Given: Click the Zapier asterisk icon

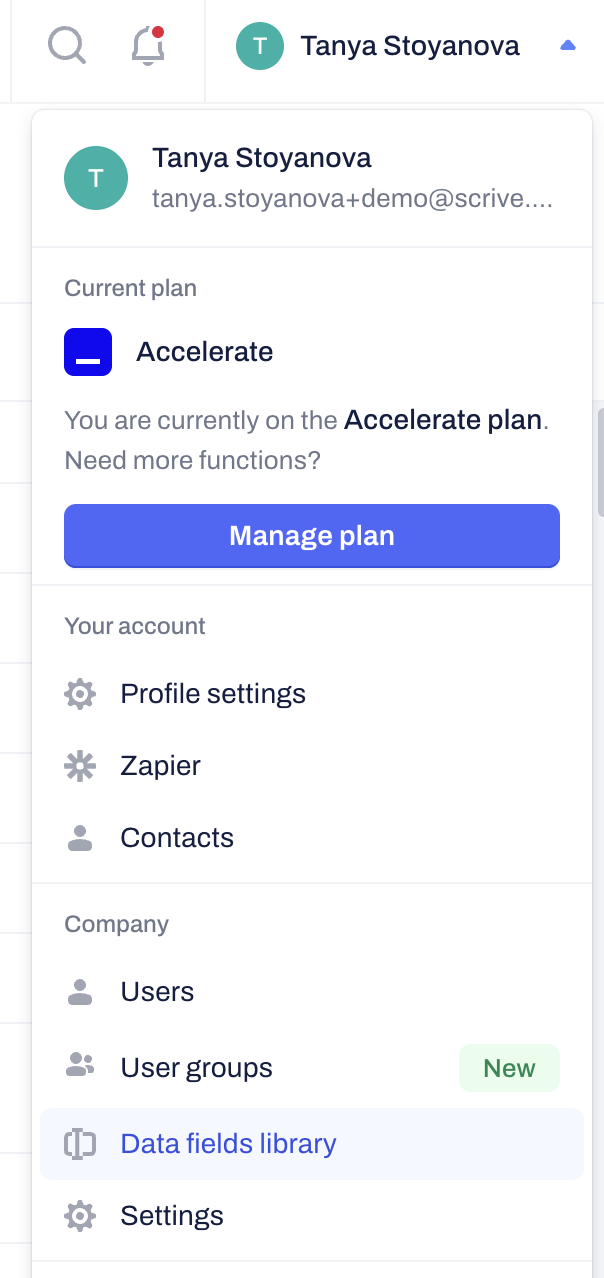Looking at the screenshot, I should [80, 766].
